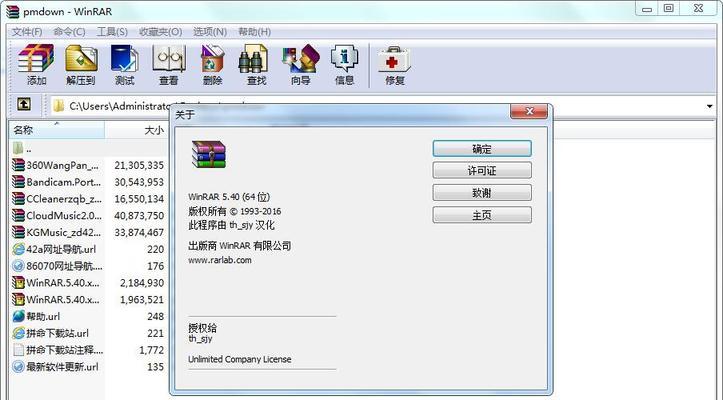Click the Add (添加) toolbar icon
This screenshot has height=400, width=723.
(x=36, y=59)
